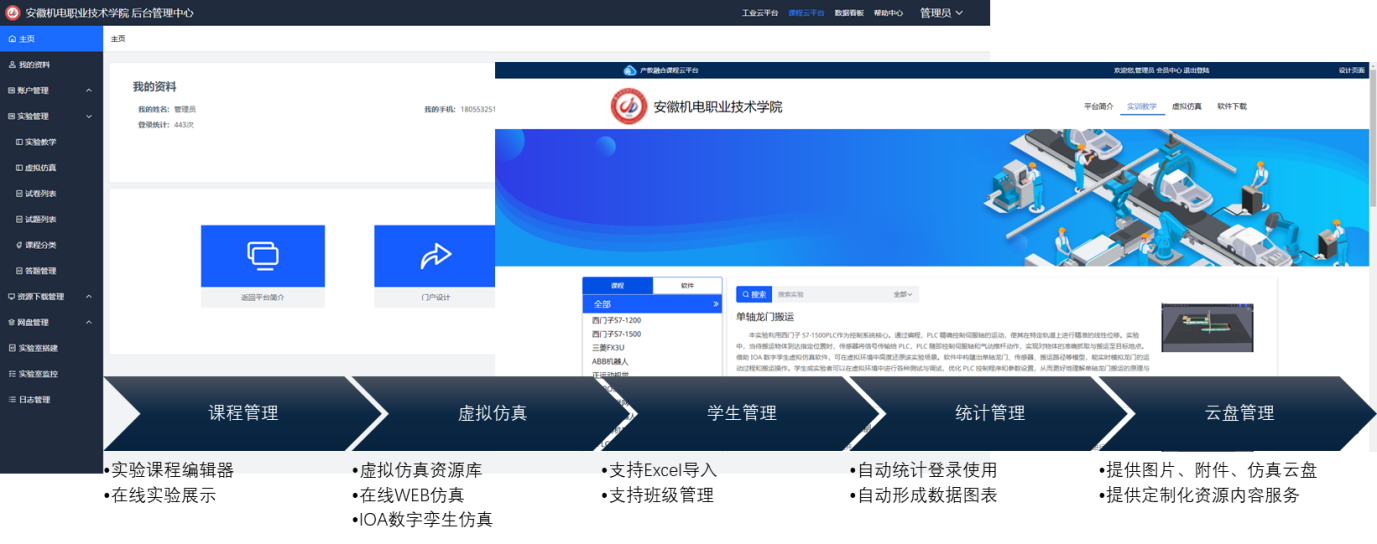The image size is (1377, 544).
Task: Open 实验室搭建 in the sidebar
Action: 33,348
